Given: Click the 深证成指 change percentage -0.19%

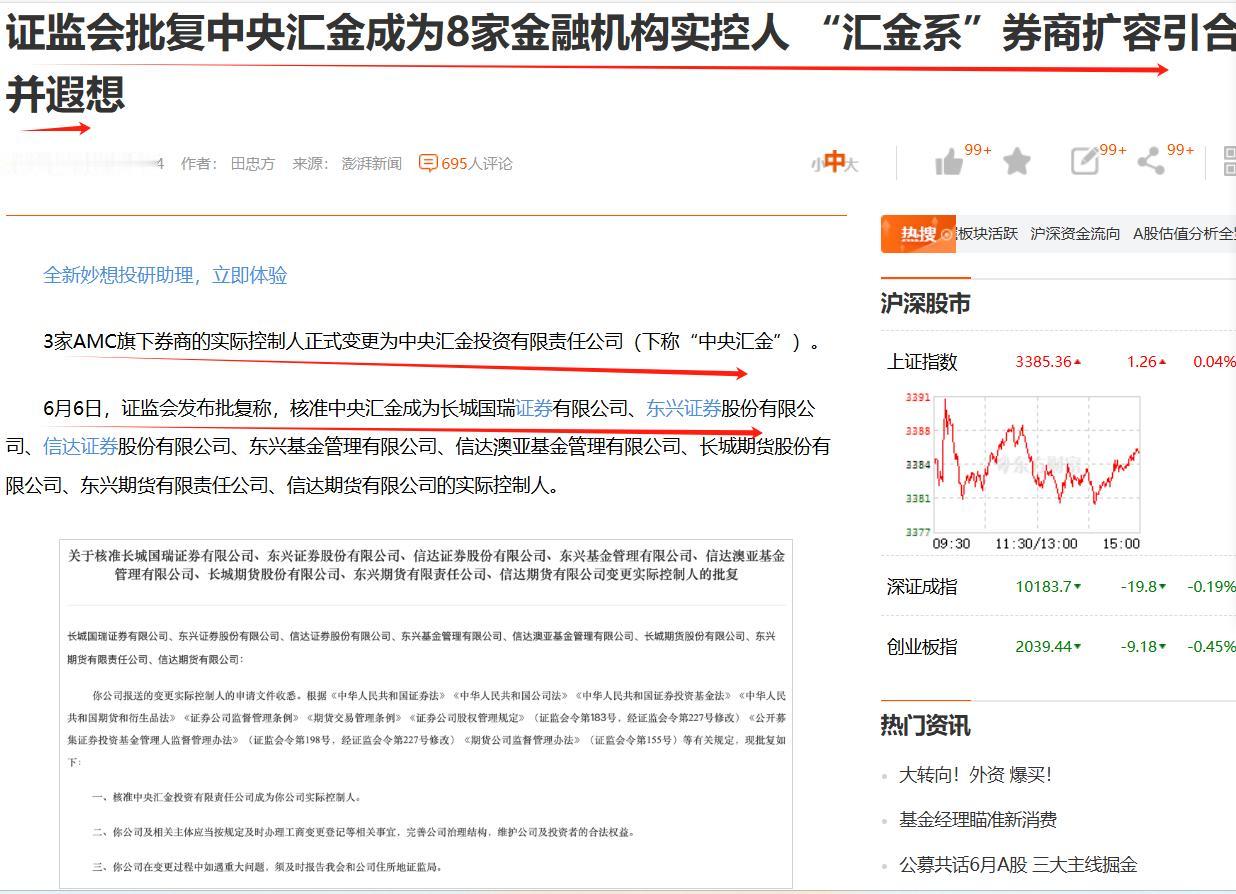Looking at the screenshot, I should tap(1211, 587).
